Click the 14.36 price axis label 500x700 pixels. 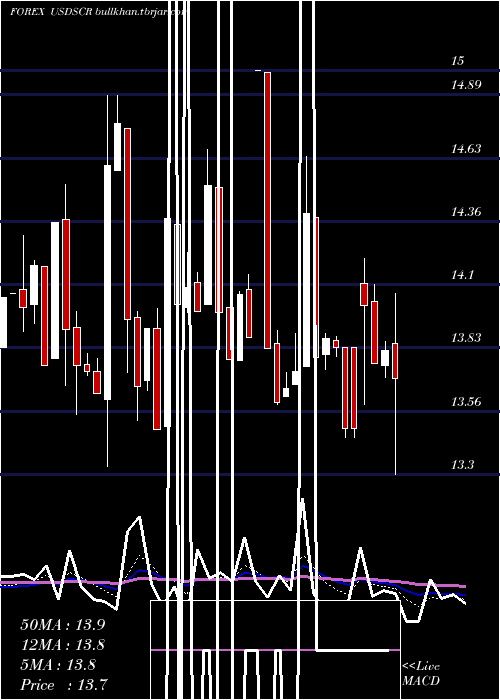click(x=466, y=212)
